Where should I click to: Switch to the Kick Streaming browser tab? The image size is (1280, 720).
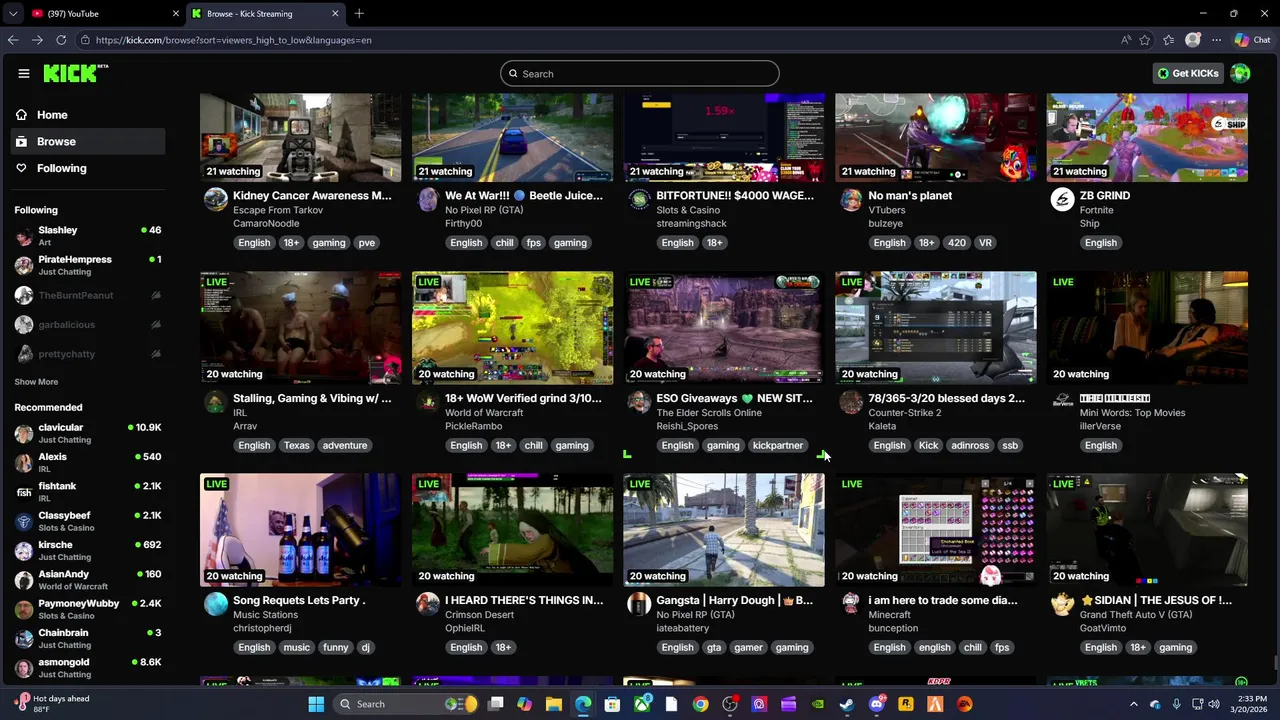[265, 14]
